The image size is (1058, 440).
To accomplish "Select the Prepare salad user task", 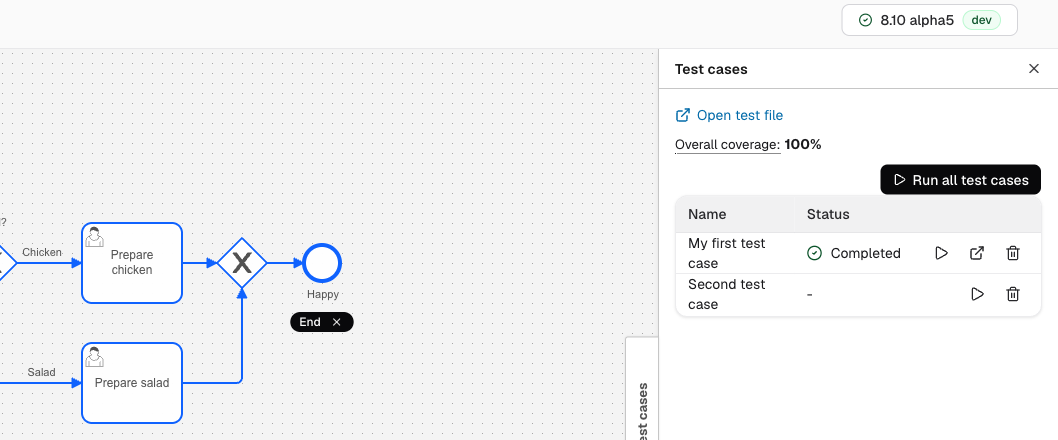I will pyautogui.click(x=132, y=383).
